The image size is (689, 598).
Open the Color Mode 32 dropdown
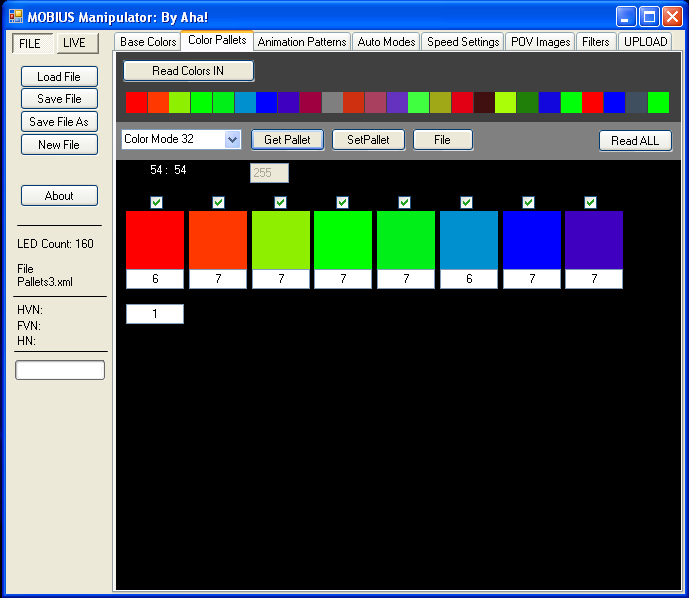point(232,140)
